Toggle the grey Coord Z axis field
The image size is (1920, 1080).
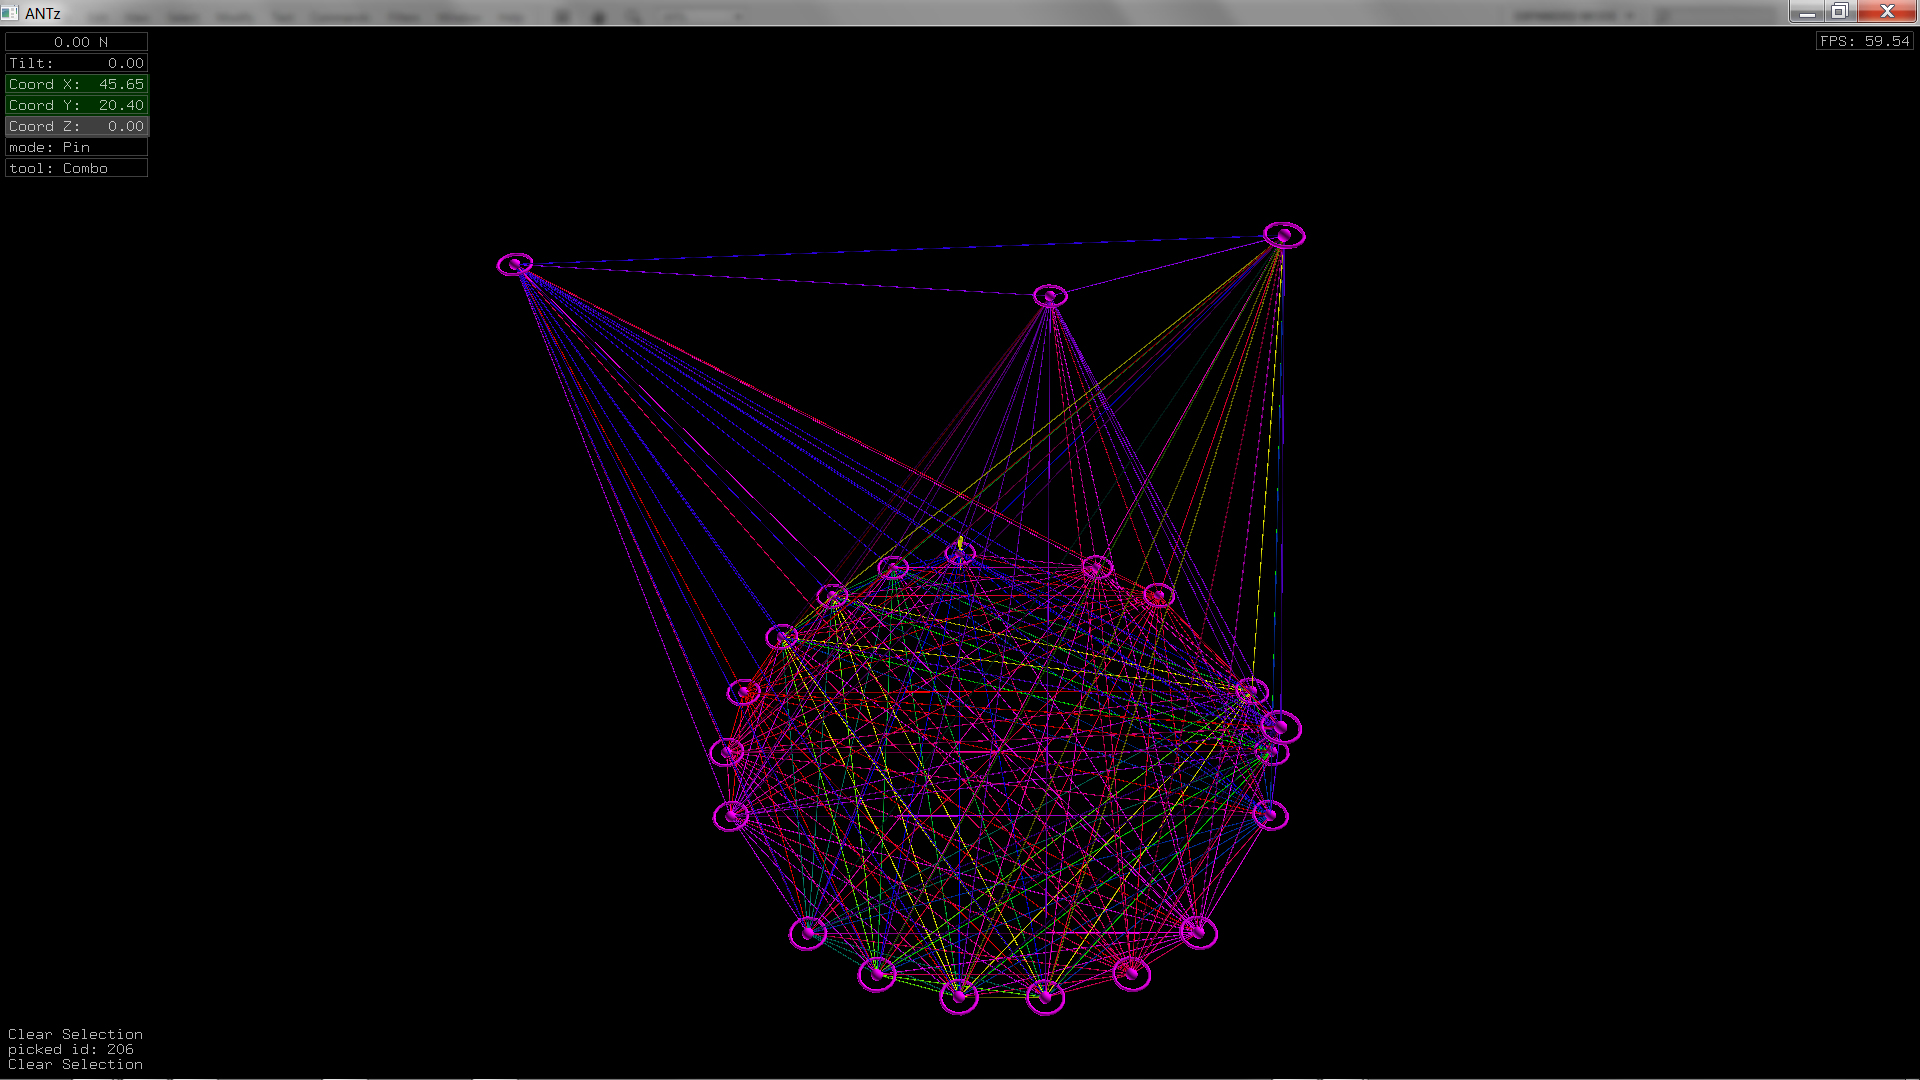[x=77, y=126]
